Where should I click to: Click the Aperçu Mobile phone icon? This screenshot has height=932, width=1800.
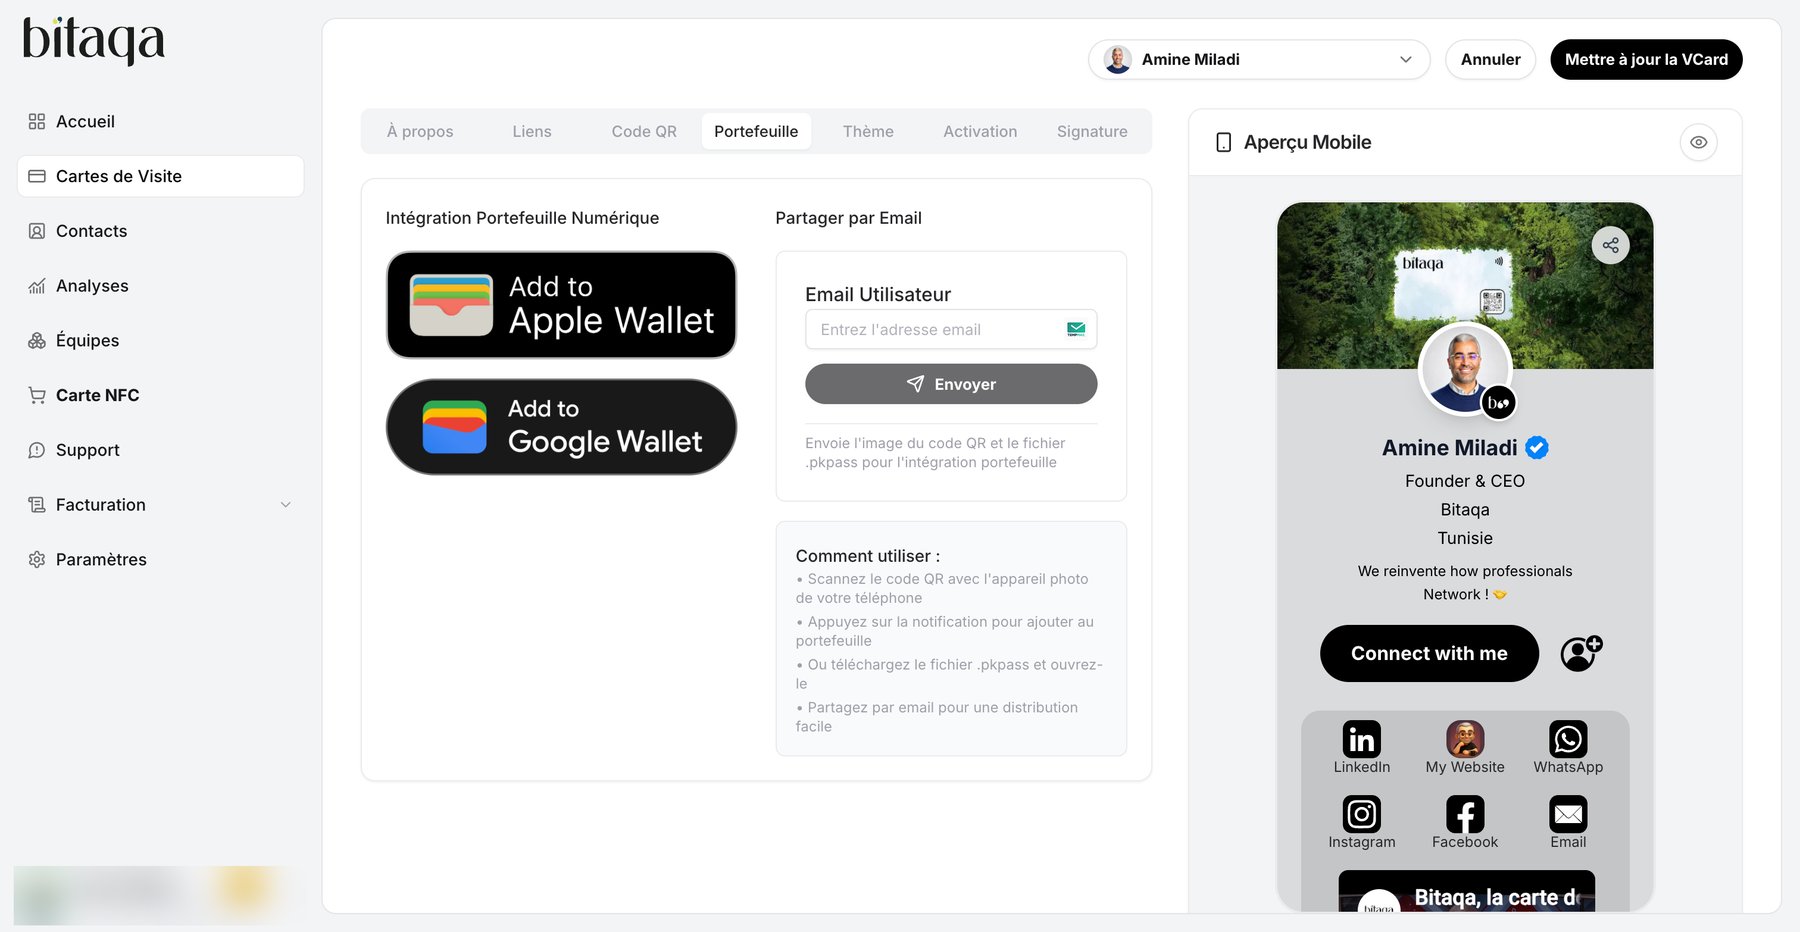pos(1223,142)
